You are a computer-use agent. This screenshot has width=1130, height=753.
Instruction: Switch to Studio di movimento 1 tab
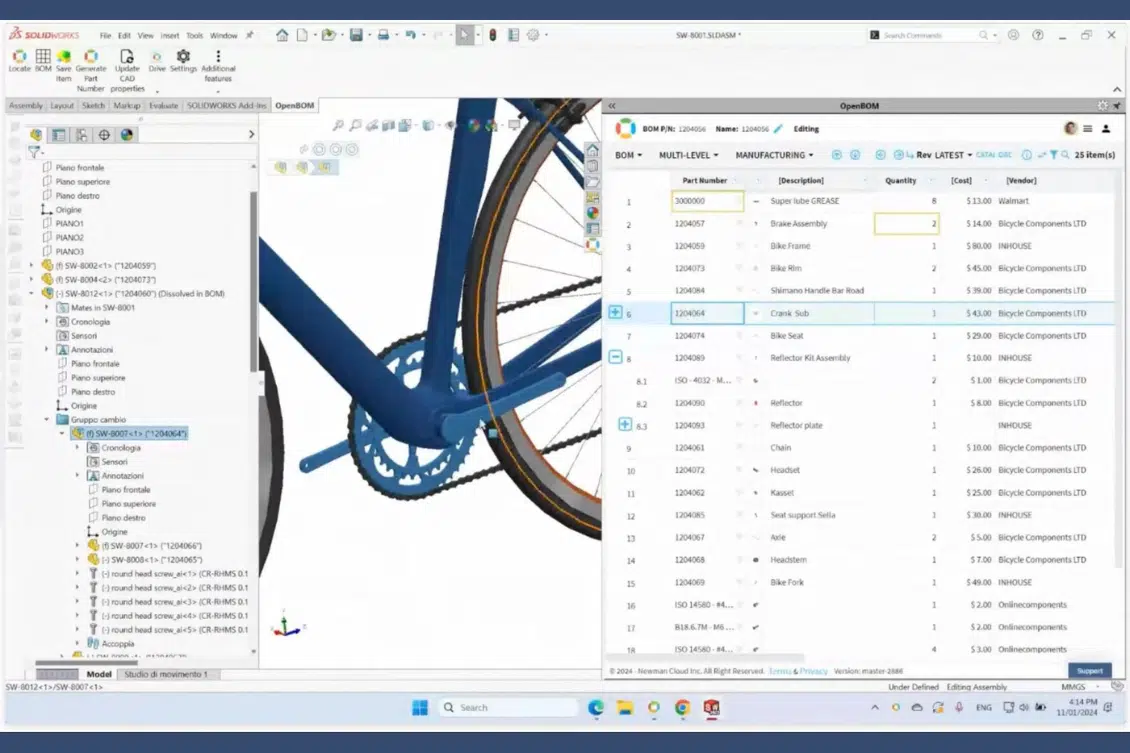coord(166,674)
